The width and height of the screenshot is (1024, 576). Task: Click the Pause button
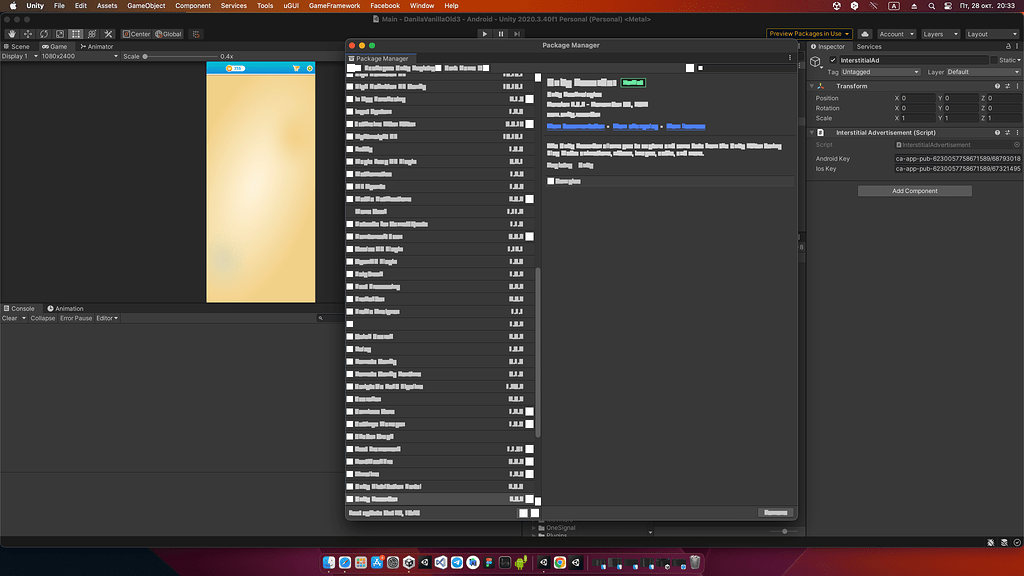[x=500, y=33]
